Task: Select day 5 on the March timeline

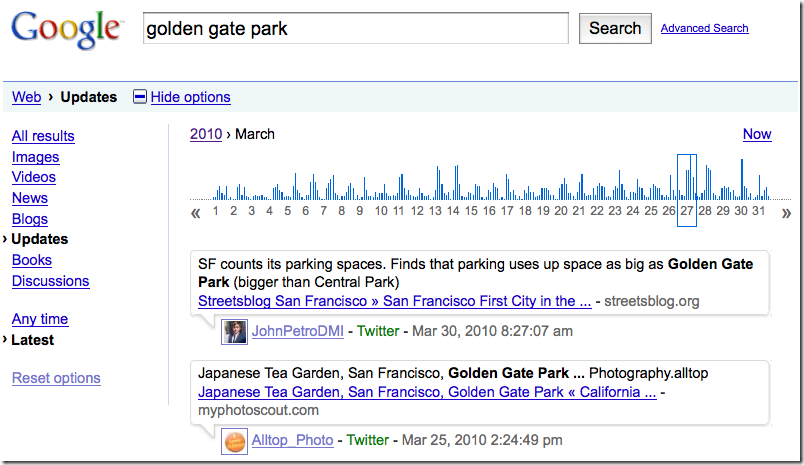Action: pos(288,211)
